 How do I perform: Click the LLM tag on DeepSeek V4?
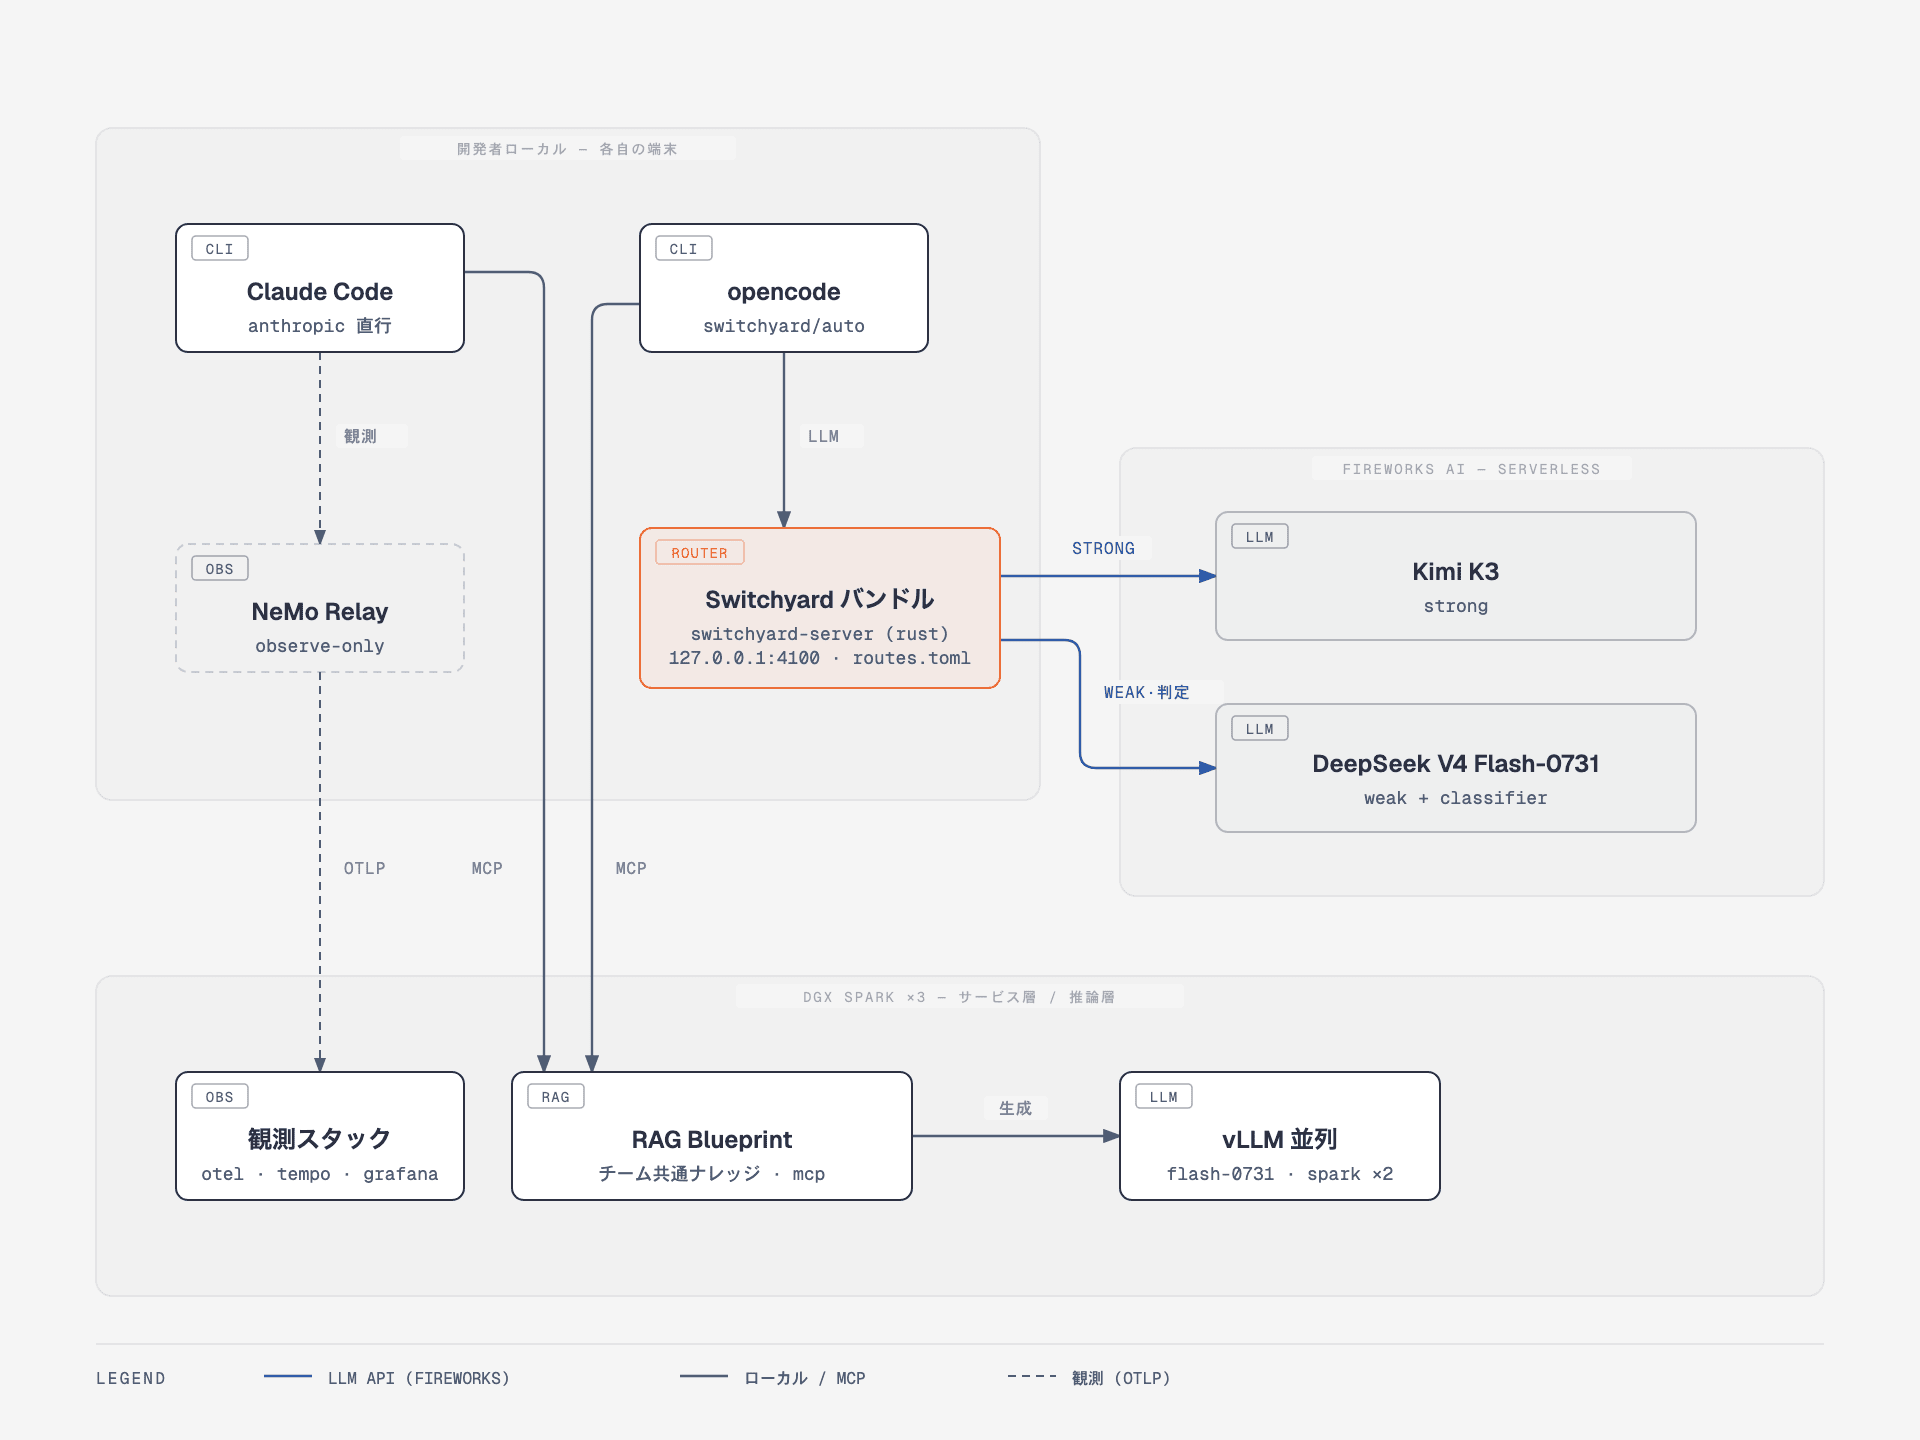point(1260,728)
